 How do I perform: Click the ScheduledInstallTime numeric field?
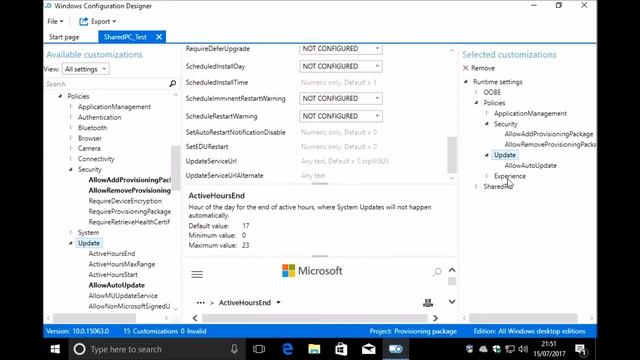pos(340,82)
